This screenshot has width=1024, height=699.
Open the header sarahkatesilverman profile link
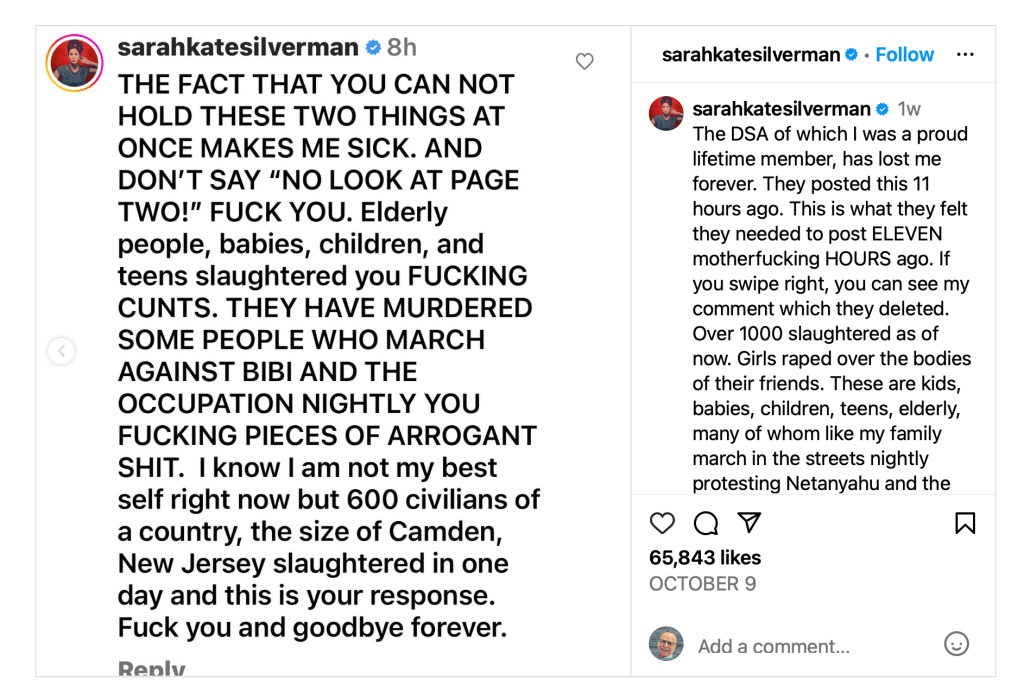pos(750,55)
